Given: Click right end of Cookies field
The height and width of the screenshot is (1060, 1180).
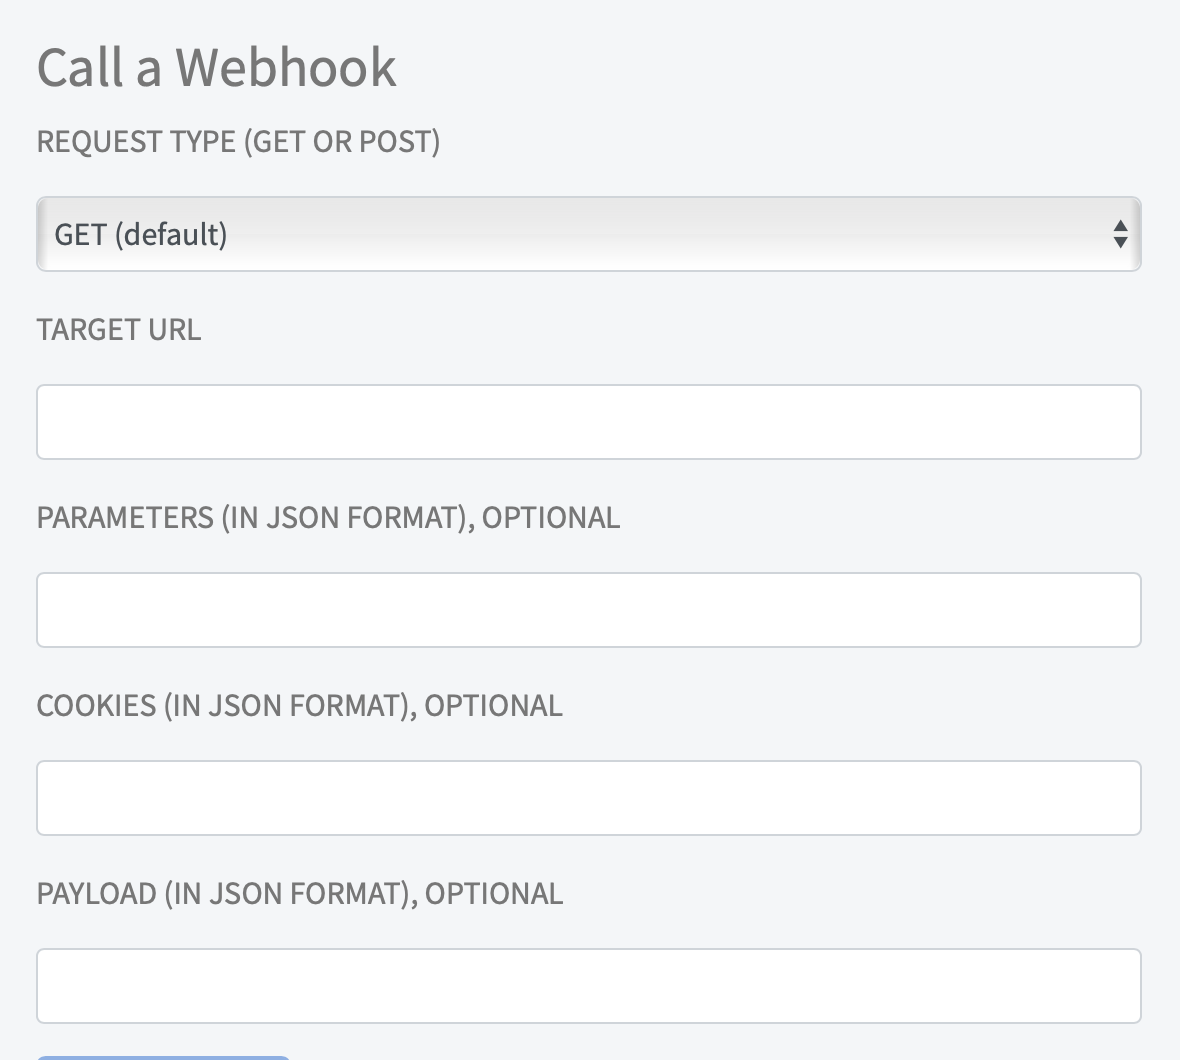Looking at the screenshot, I should point(1110,798).
